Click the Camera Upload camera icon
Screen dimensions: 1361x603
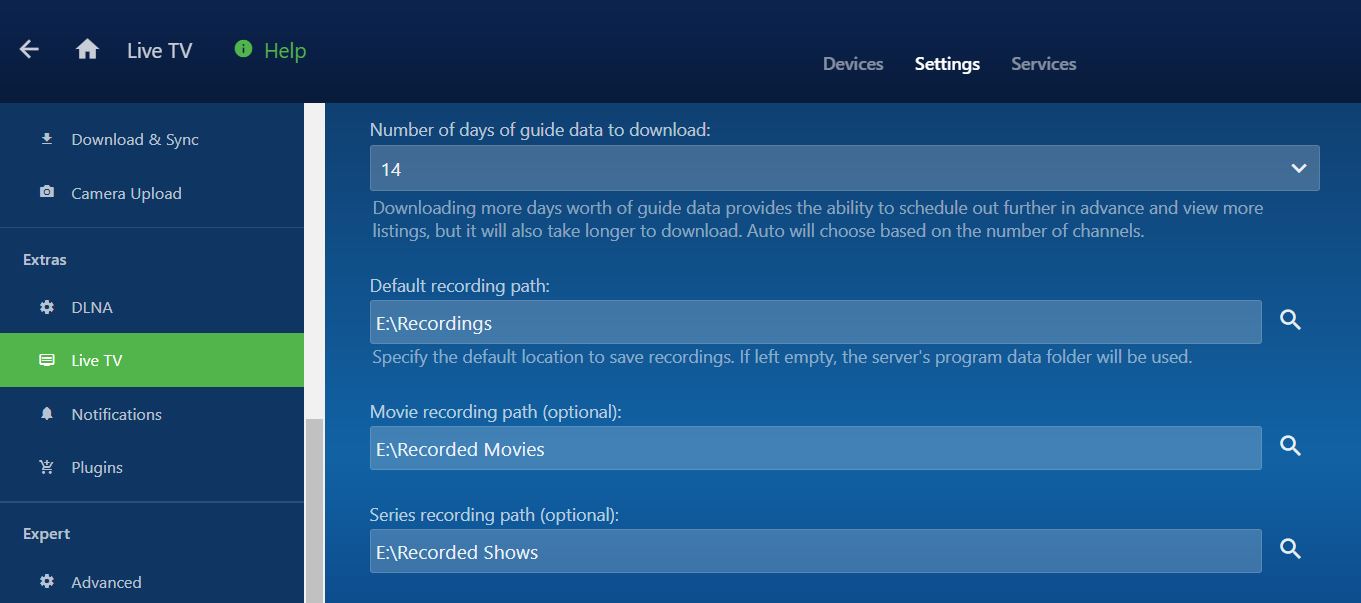(x=47, y=192)
